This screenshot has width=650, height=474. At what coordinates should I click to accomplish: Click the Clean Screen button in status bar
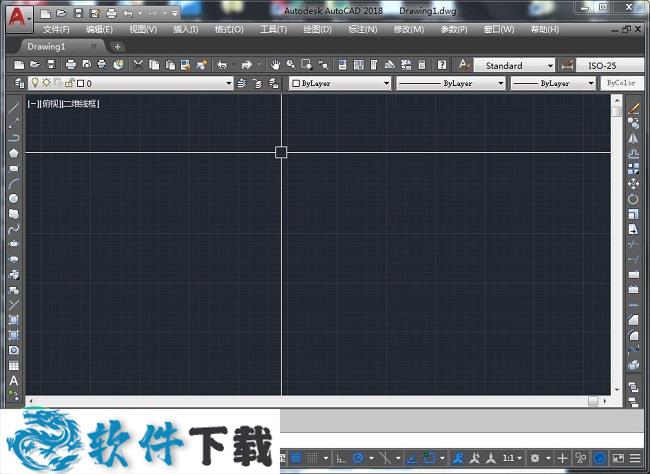[618, 458]
